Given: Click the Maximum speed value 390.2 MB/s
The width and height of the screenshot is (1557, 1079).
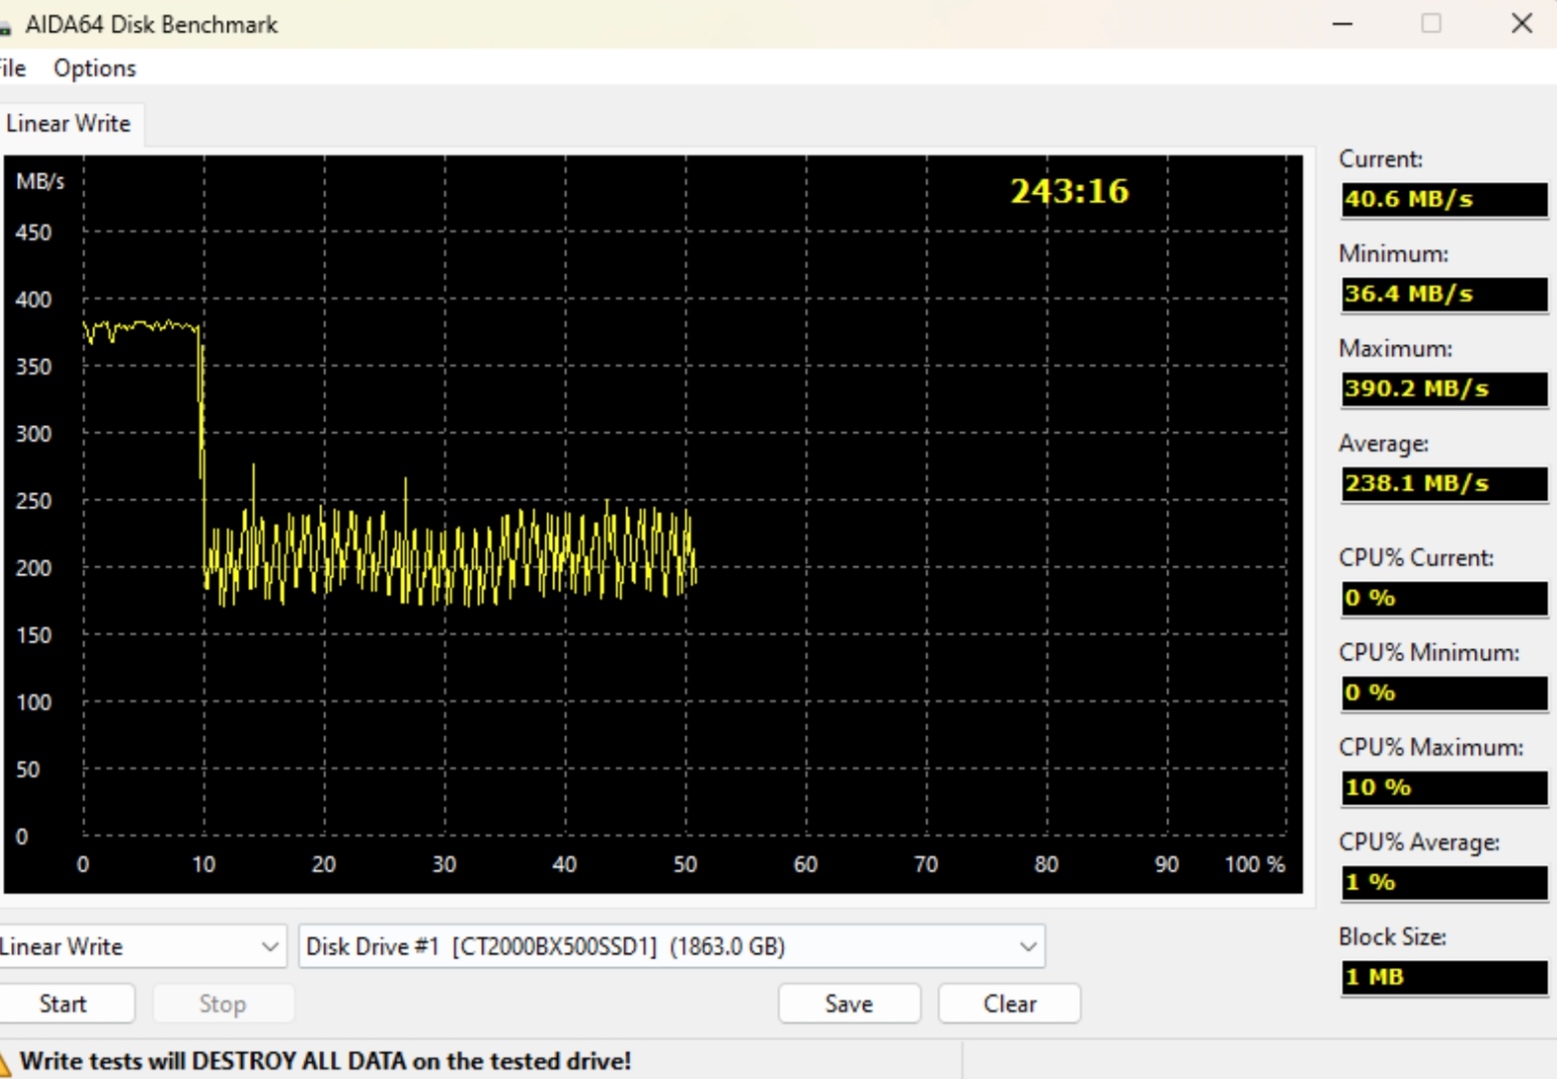Looking at the screenshot, I should [1444, 389].
